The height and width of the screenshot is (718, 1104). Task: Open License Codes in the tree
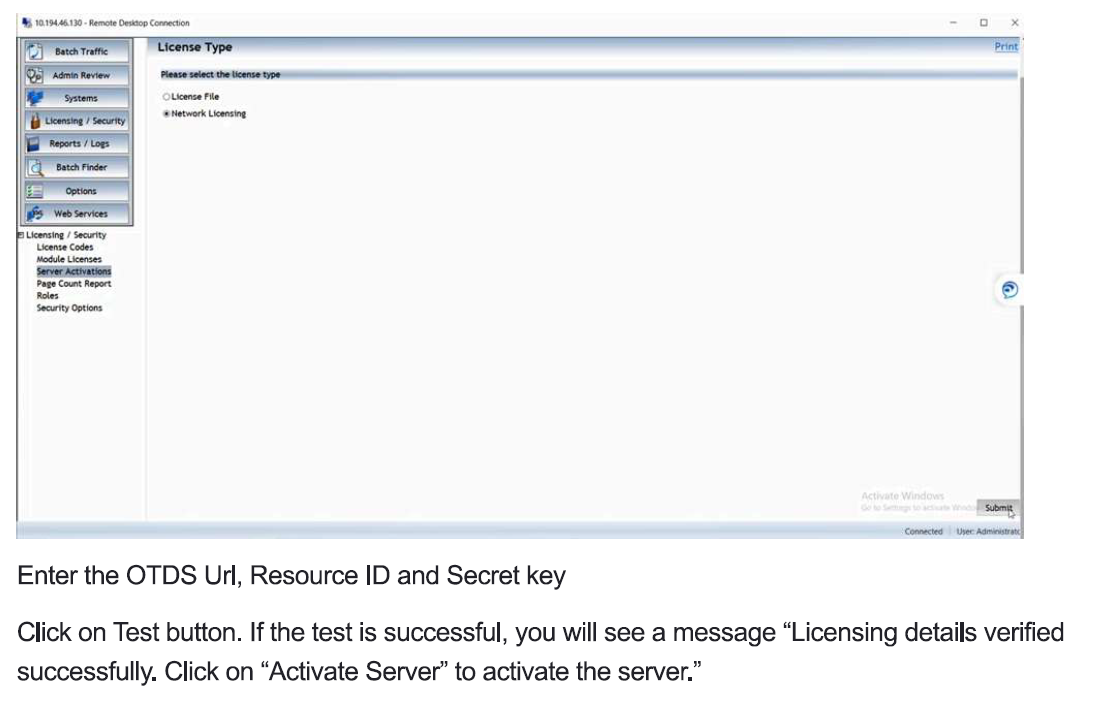65,247
